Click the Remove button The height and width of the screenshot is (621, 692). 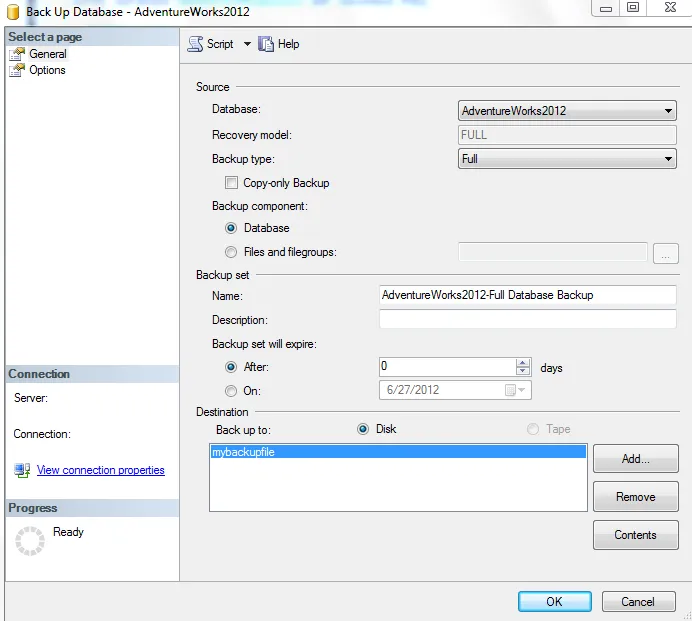(636, 497)
